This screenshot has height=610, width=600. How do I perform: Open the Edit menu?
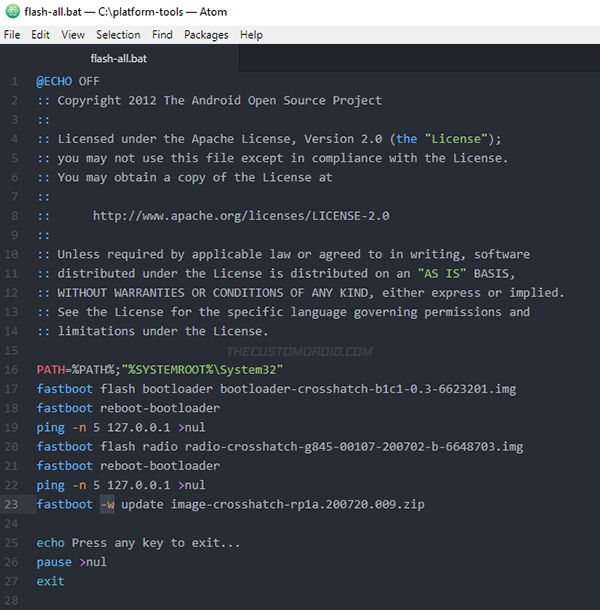click(x=40, y=35)
